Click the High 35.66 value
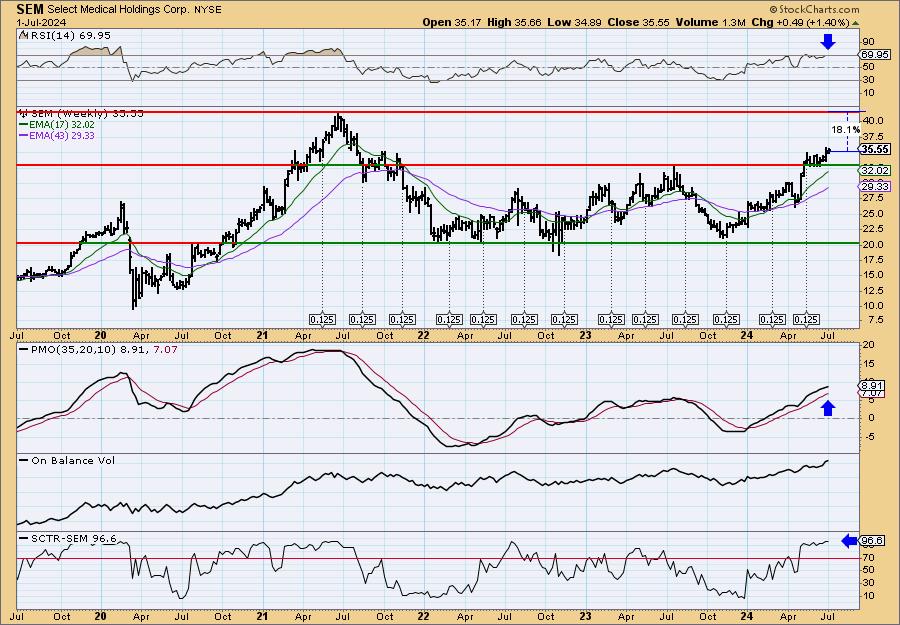The width and height of the screenshot is (900, 625). pyautogui.click(x=514, y=22)
